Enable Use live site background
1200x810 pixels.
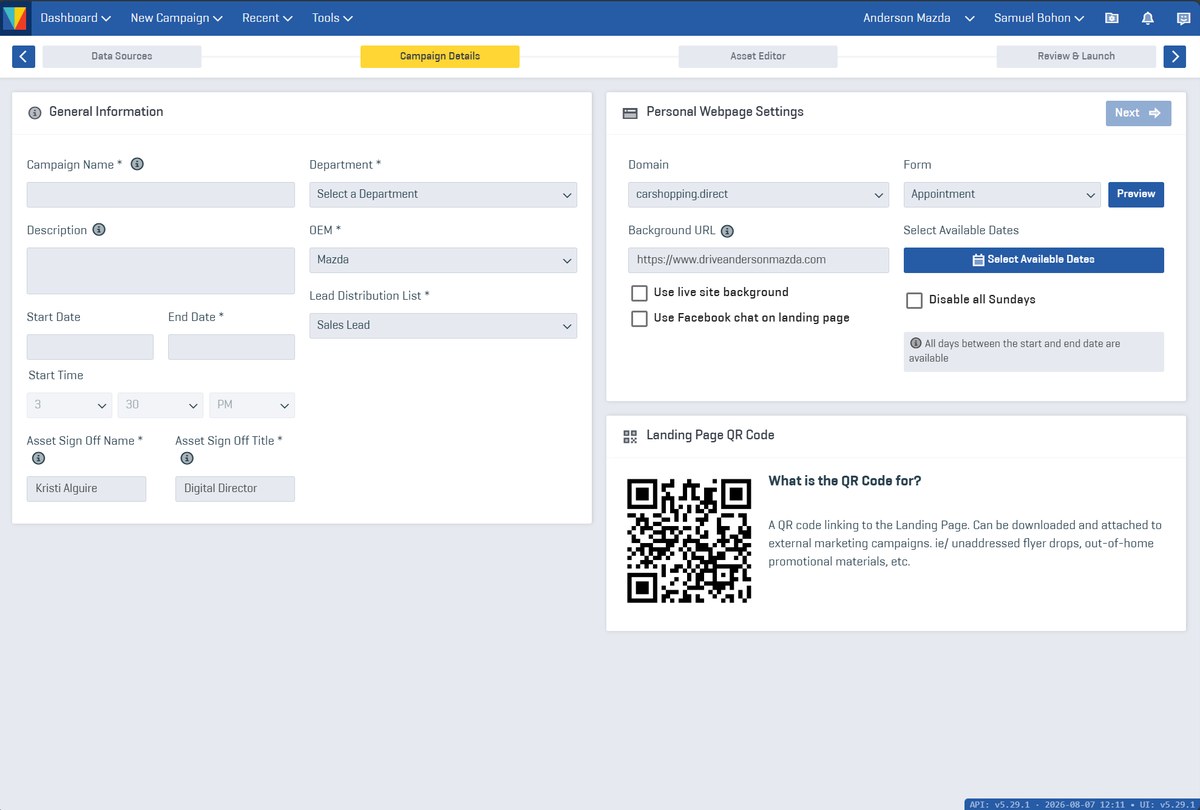tap(639, 293)
